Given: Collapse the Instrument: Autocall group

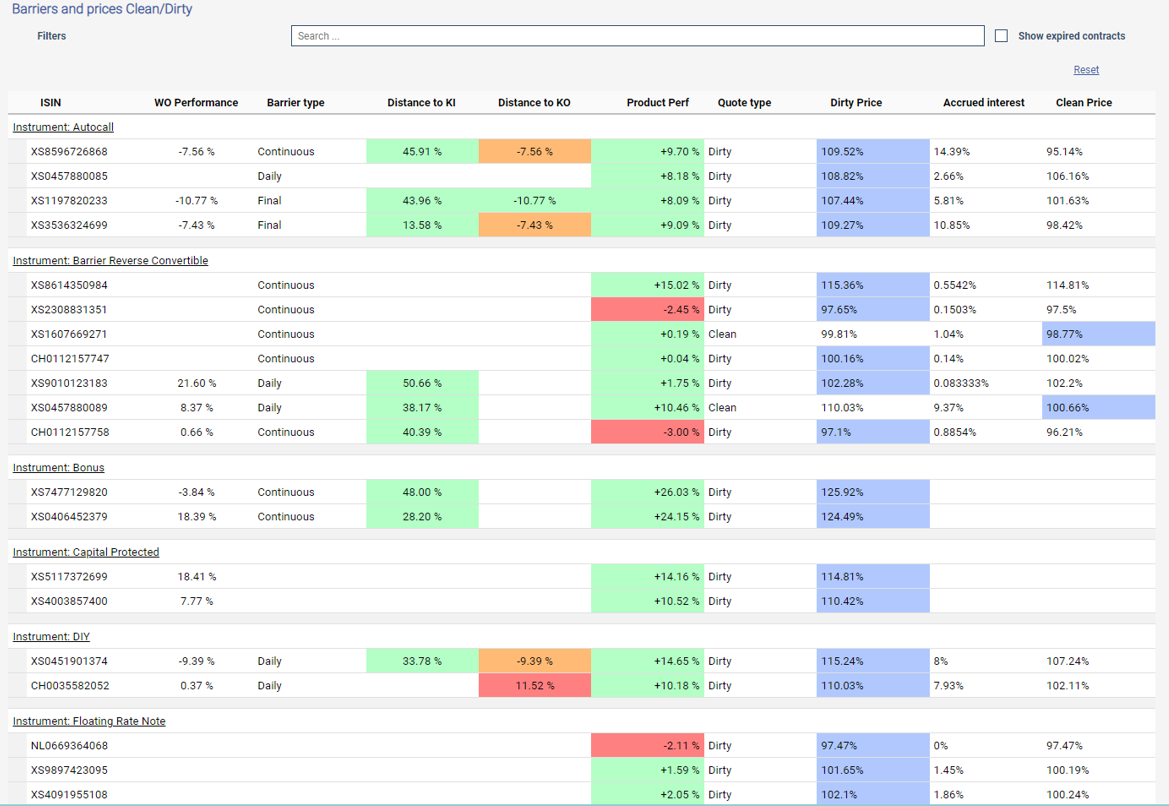Looking at the screenshot, I should pyautogui.click(x=63, y=127).
